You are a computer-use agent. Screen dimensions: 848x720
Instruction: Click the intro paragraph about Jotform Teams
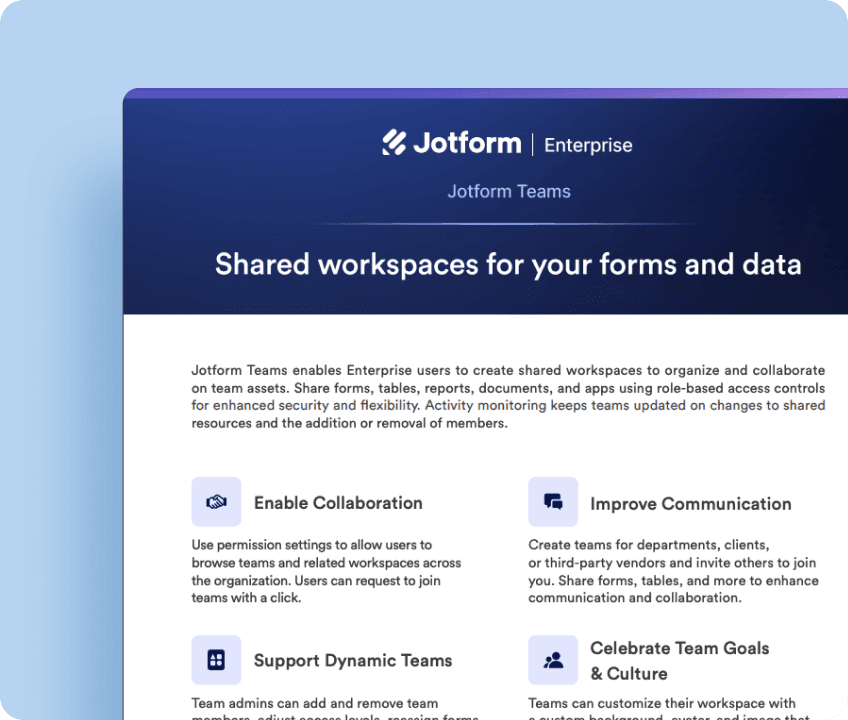click(508, 396)
